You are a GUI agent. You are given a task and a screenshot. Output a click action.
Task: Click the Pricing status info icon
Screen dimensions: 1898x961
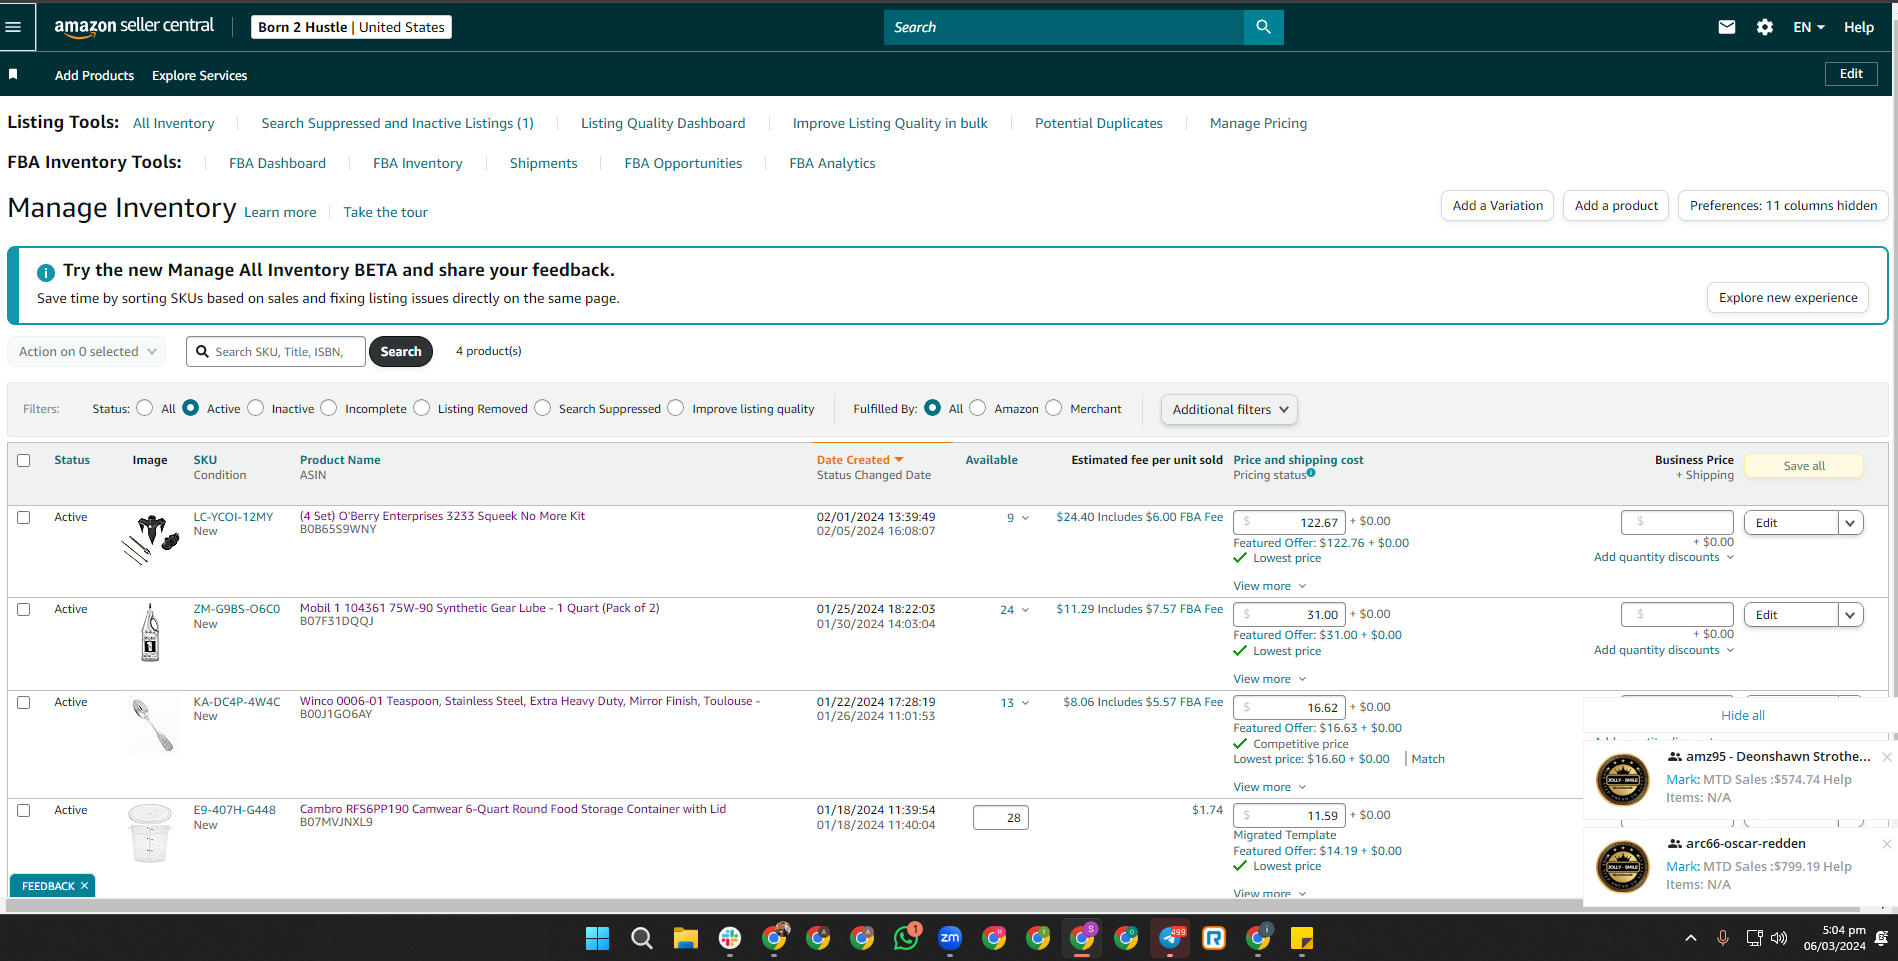1311,473
